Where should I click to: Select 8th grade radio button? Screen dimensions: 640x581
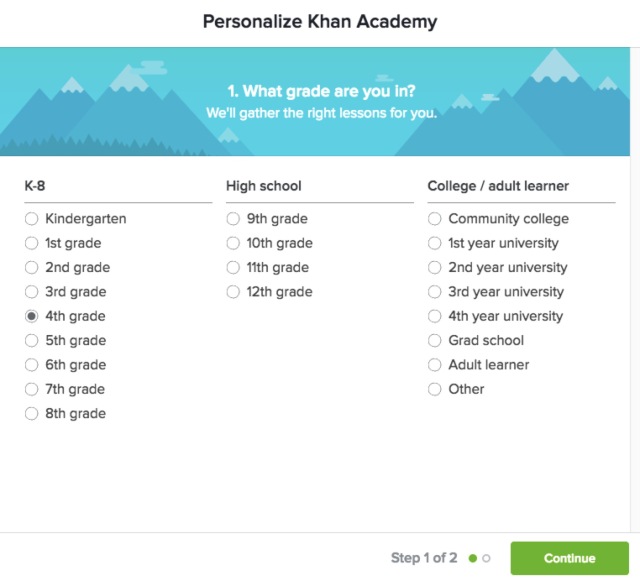pyautogui.click(x=32, y=414)
